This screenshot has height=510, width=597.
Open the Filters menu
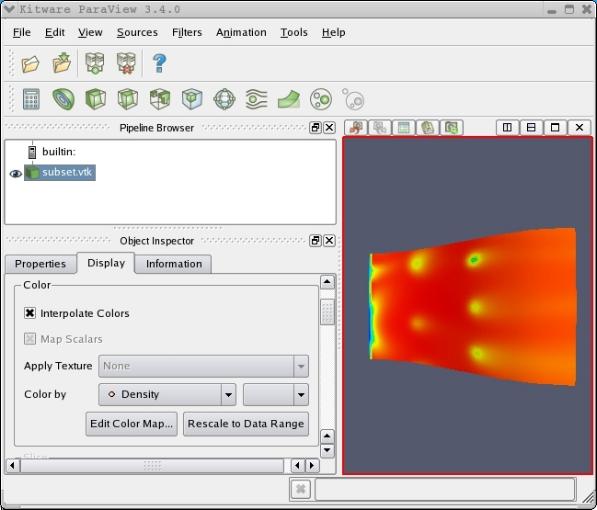(x=187, y=32)
